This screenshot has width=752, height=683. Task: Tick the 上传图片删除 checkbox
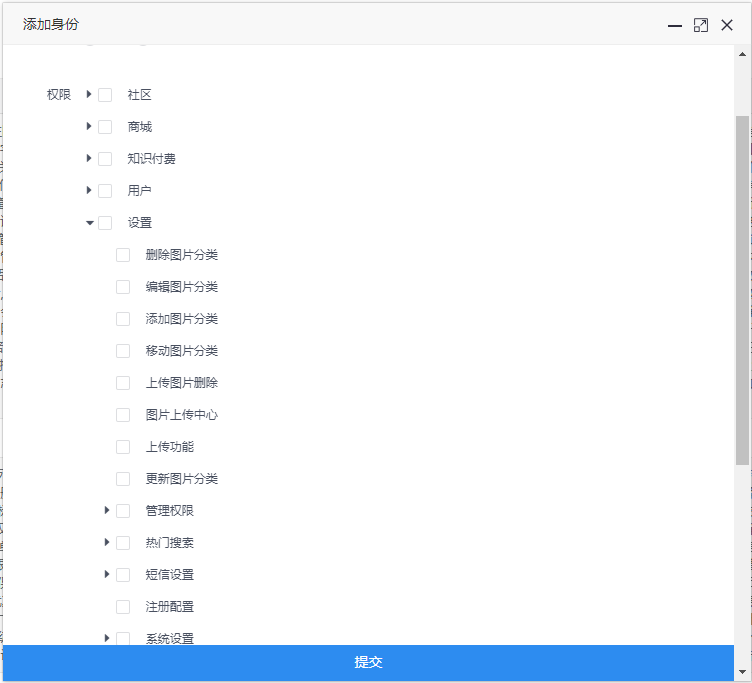tap(123, 383)
